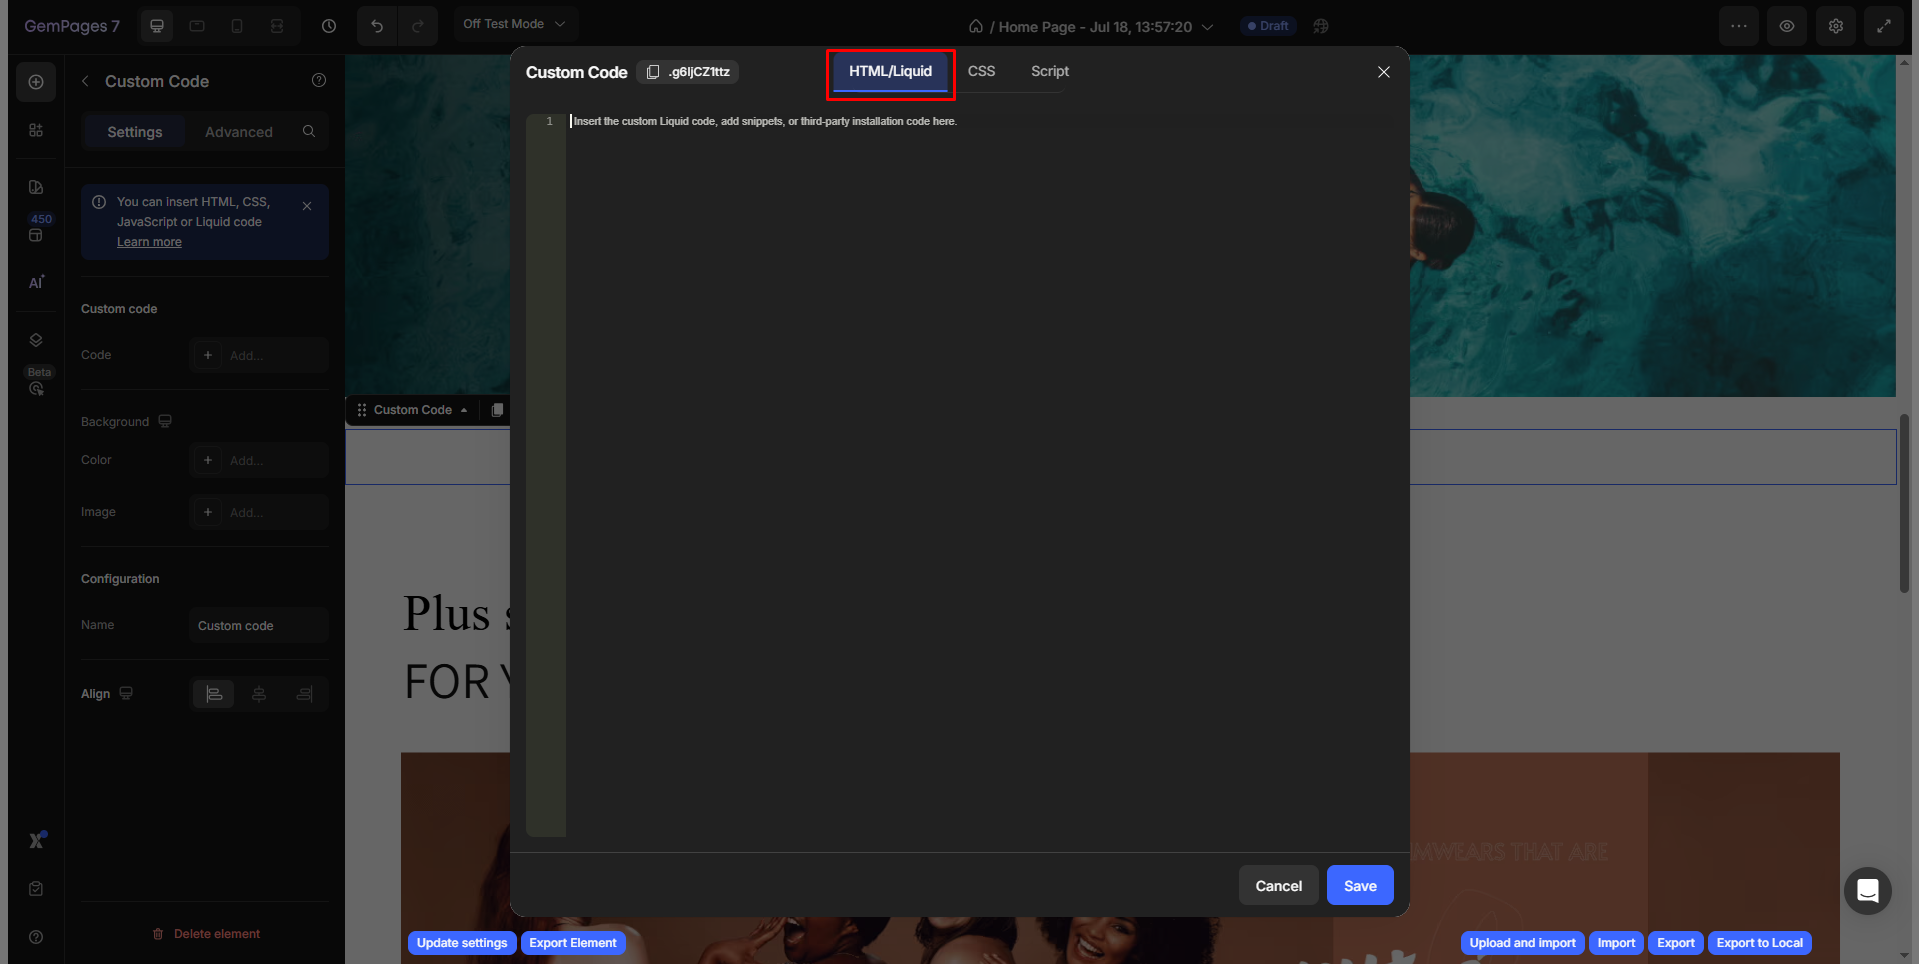1919x964 pixels.
Task: Click Update settings button
Action: pos(462,943)
